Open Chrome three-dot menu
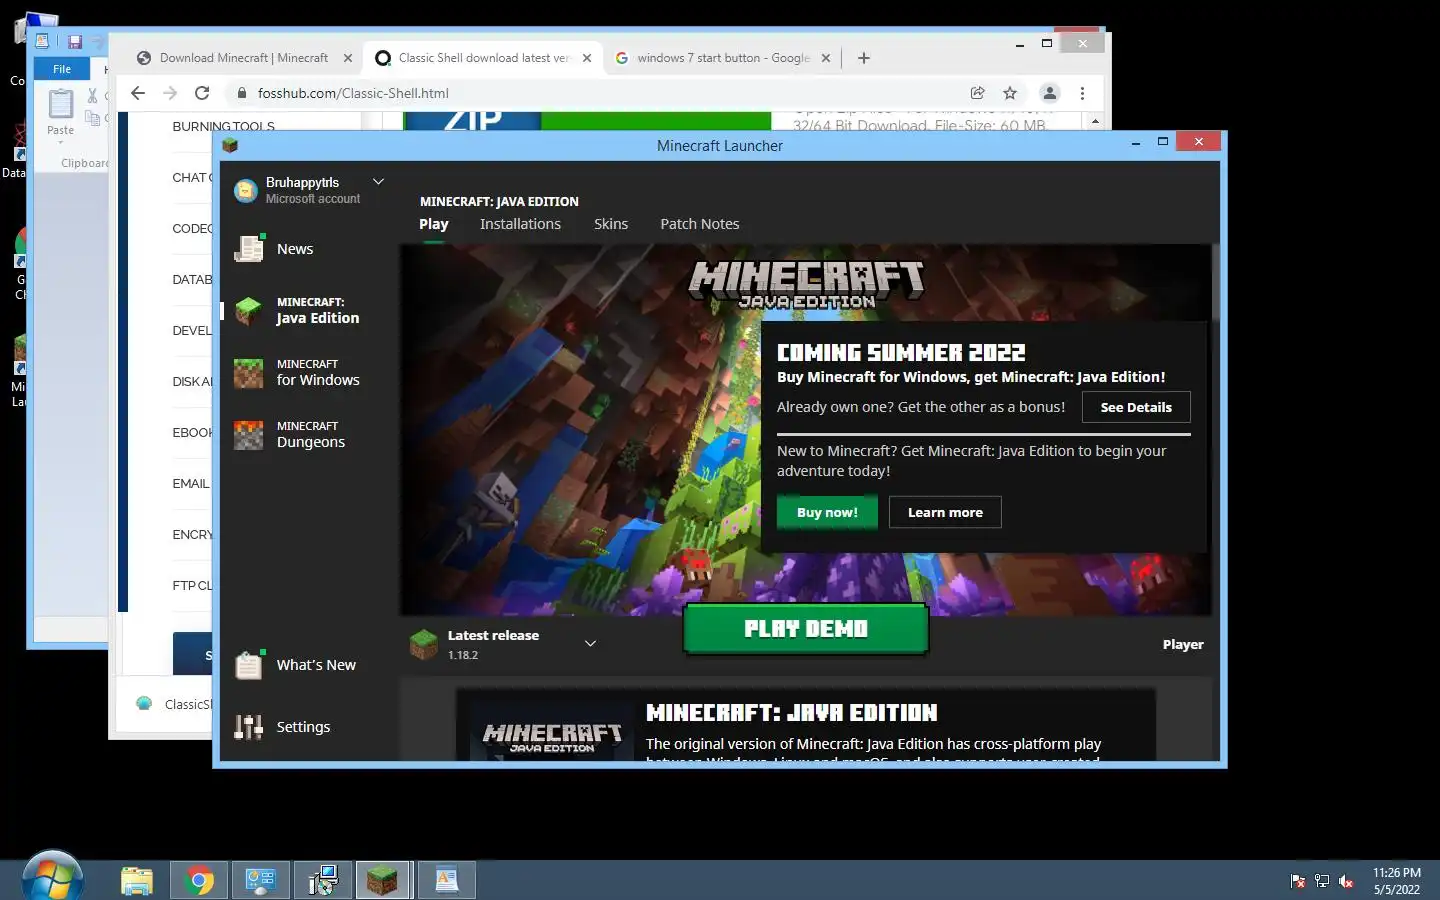 click(1082, 93)
